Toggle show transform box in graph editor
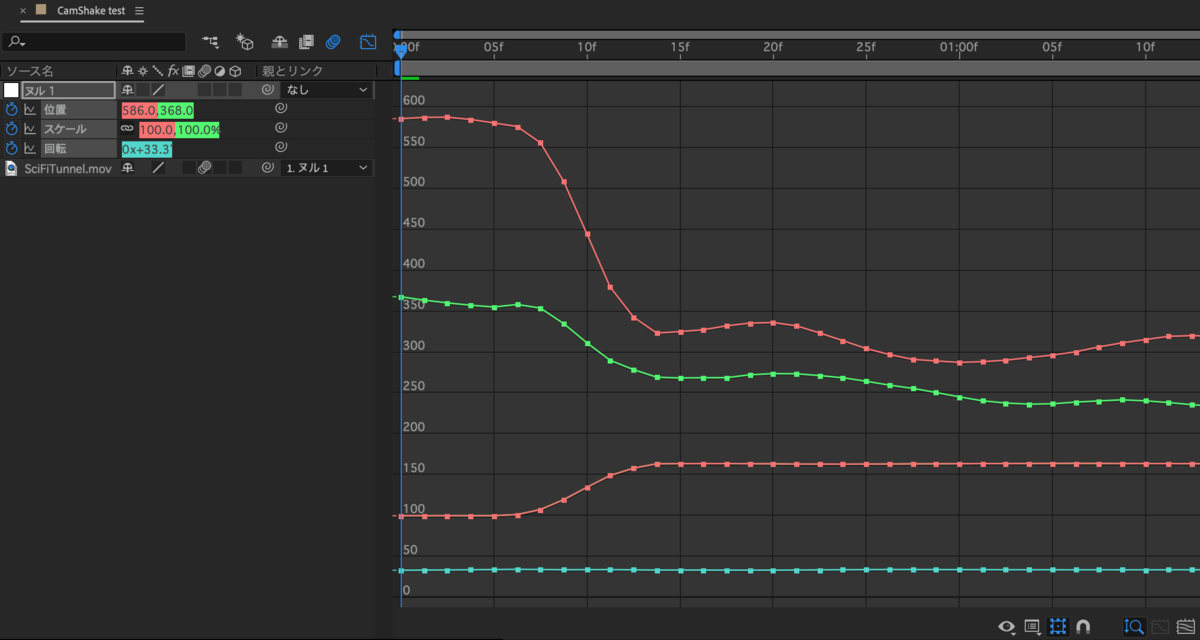1200x640 pixels. click(1058, 627)
